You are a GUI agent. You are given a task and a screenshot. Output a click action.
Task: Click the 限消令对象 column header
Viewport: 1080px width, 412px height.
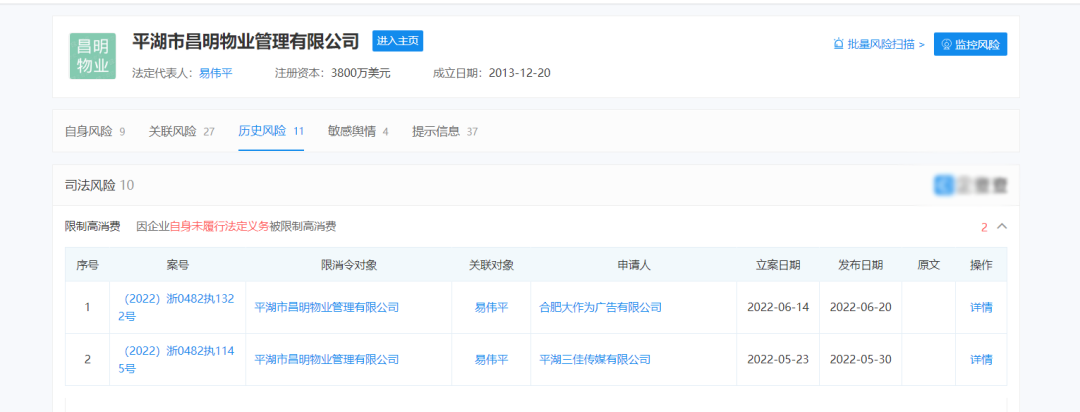pos(349,265)
